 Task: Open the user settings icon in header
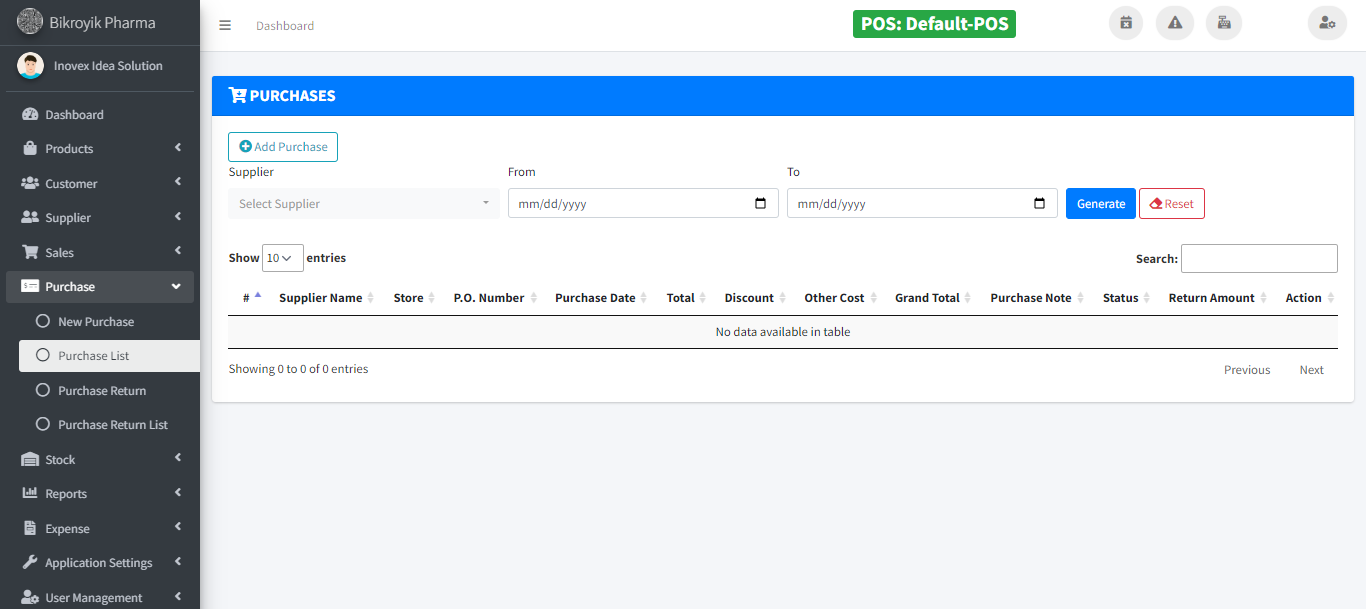(1327, 23)
